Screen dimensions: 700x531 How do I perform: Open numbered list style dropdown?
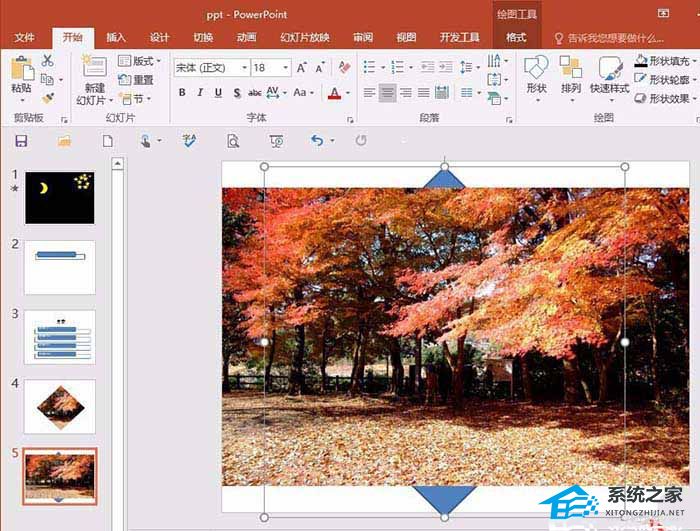411,68
